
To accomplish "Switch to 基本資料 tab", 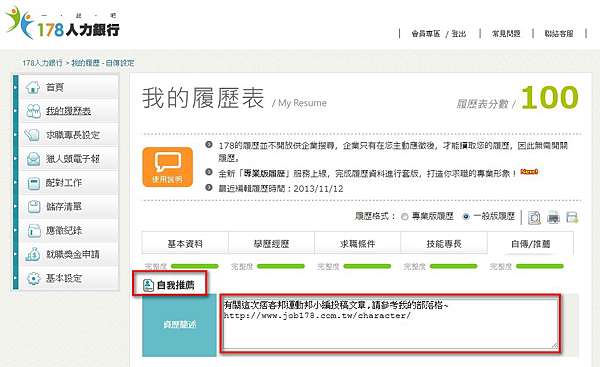I will [x=185, y=243].
